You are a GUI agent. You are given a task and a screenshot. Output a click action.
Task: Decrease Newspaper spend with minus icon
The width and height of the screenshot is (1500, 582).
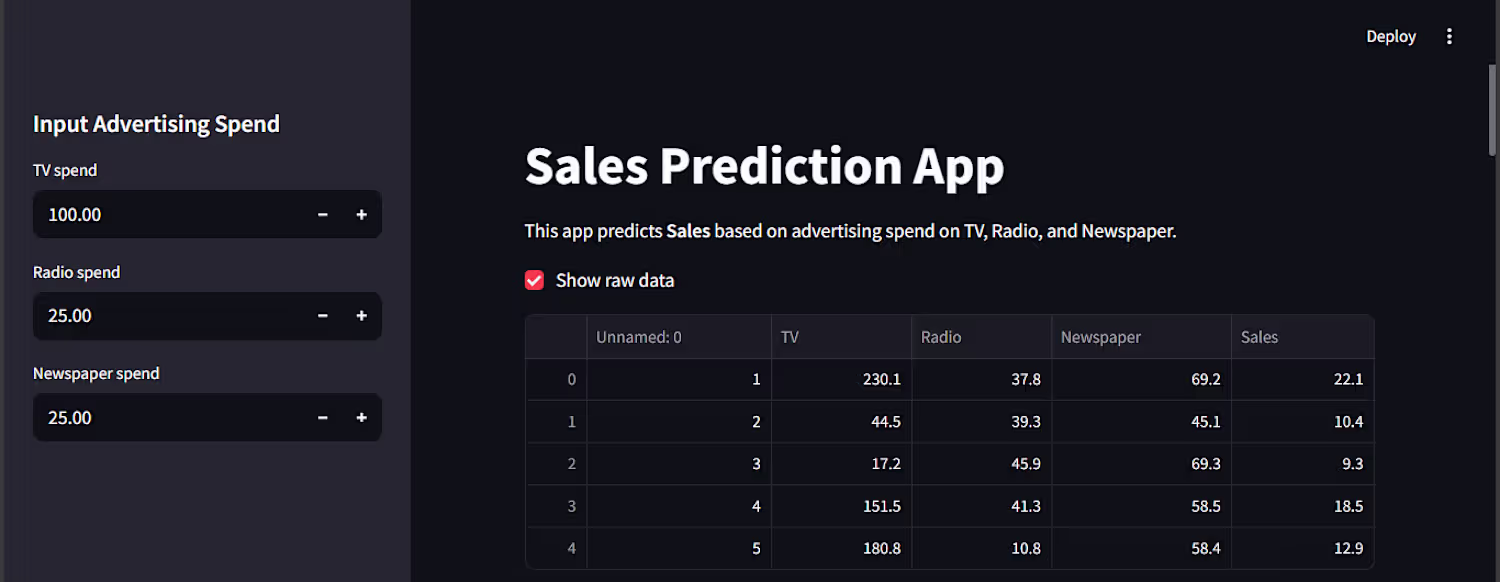coord(323,417)
